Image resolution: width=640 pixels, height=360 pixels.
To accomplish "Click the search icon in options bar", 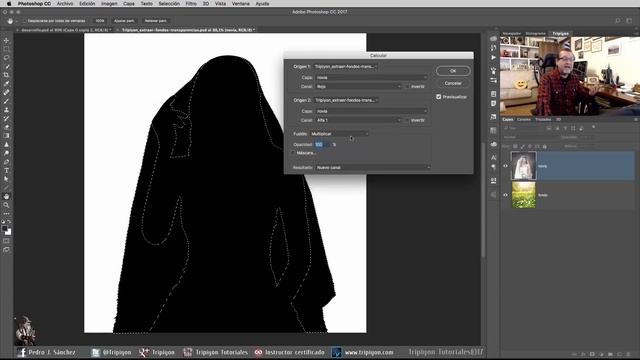I will click(x=618, y=20).
